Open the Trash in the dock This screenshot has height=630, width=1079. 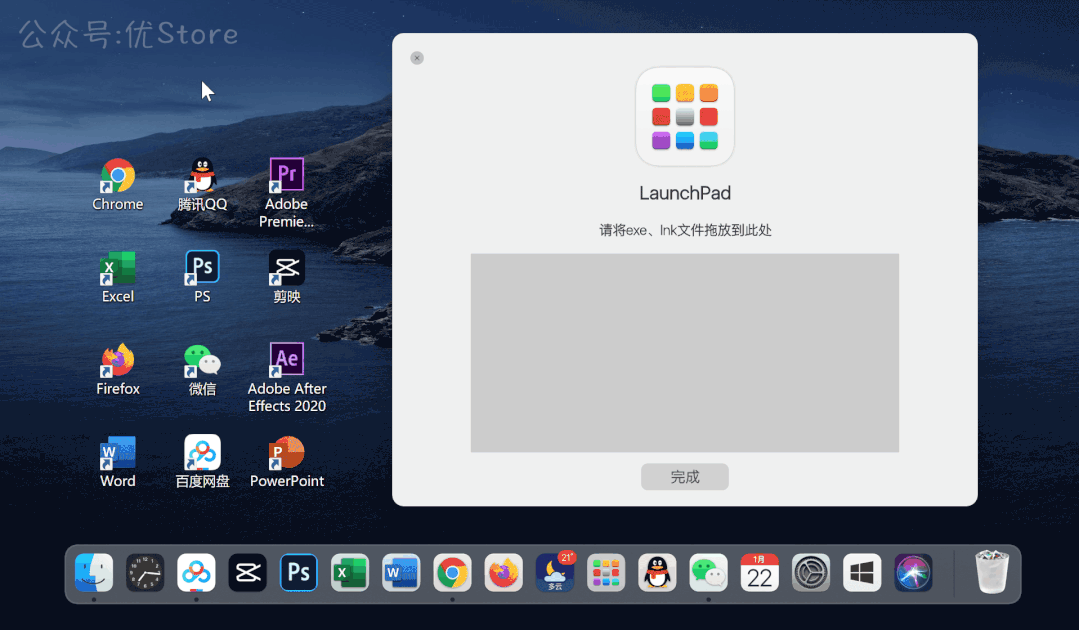(x=992, y=572)
